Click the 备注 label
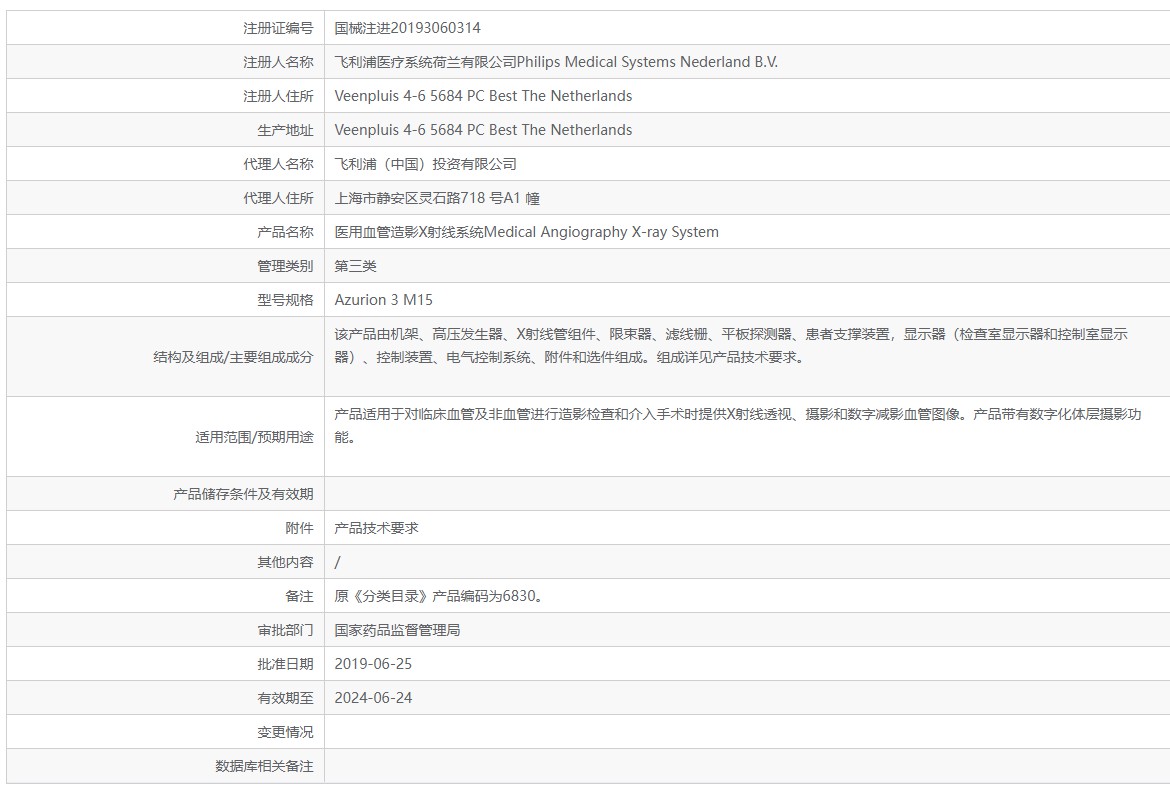1170x792 pixels. [x=299, y=596]
